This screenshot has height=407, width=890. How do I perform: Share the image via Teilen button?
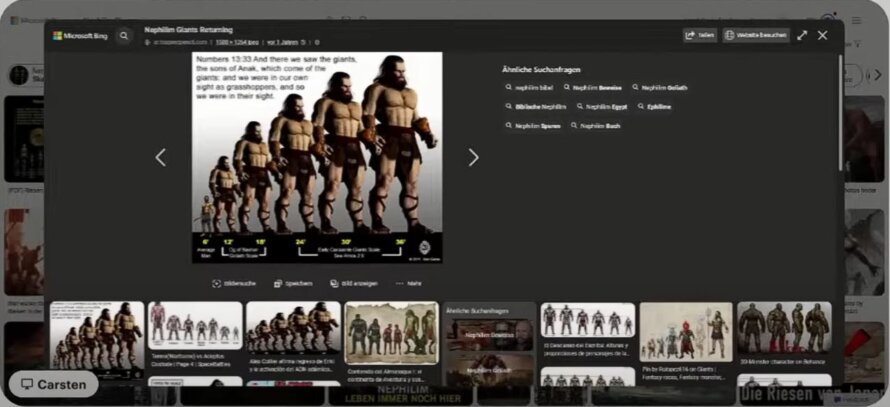coord(700,35)
